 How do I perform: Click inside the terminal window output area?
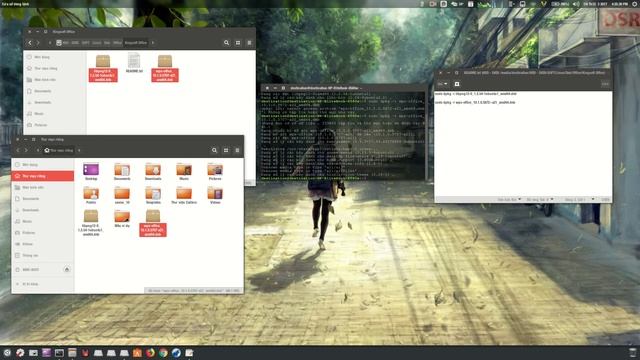coord(343,136)
